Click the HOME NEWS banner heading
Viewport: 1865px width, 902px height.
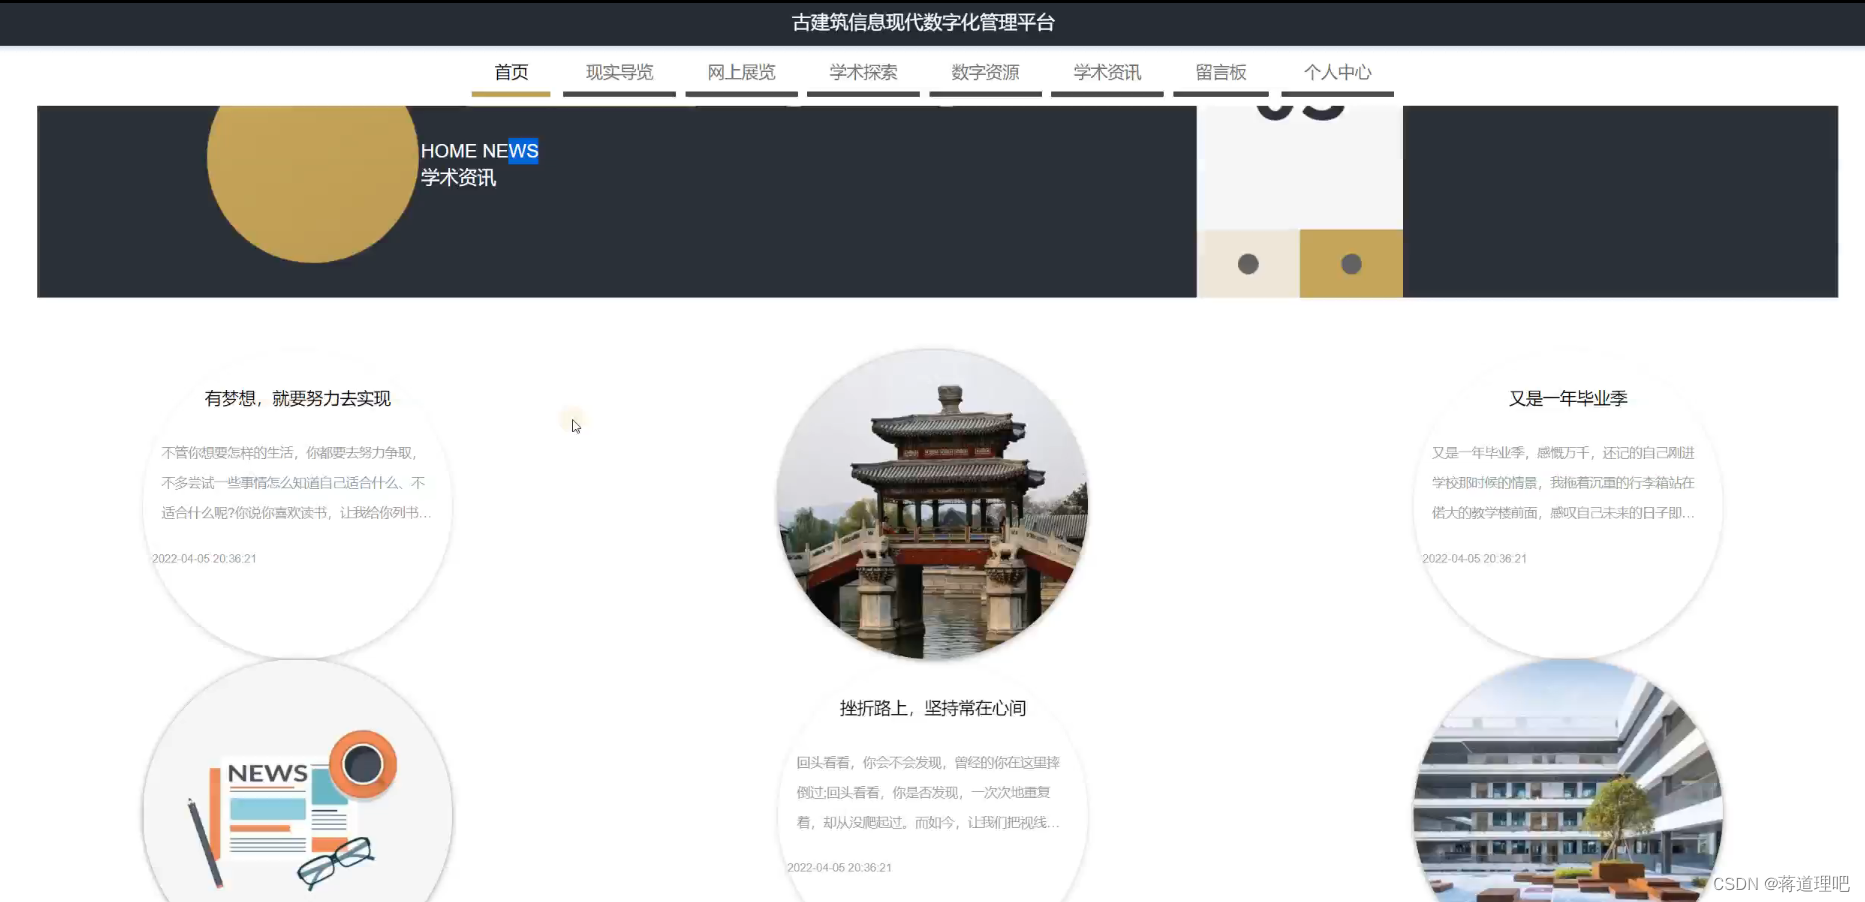tap(480, 151)
